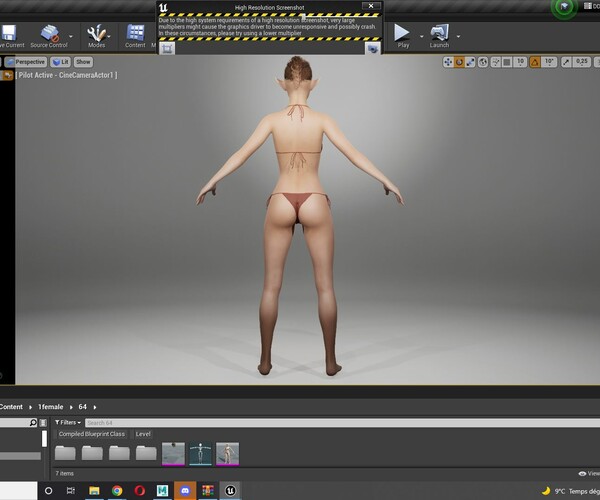Expand arrow after 1female breadcrumb
Screen dimensions: 600x500
tap(71, 407)
